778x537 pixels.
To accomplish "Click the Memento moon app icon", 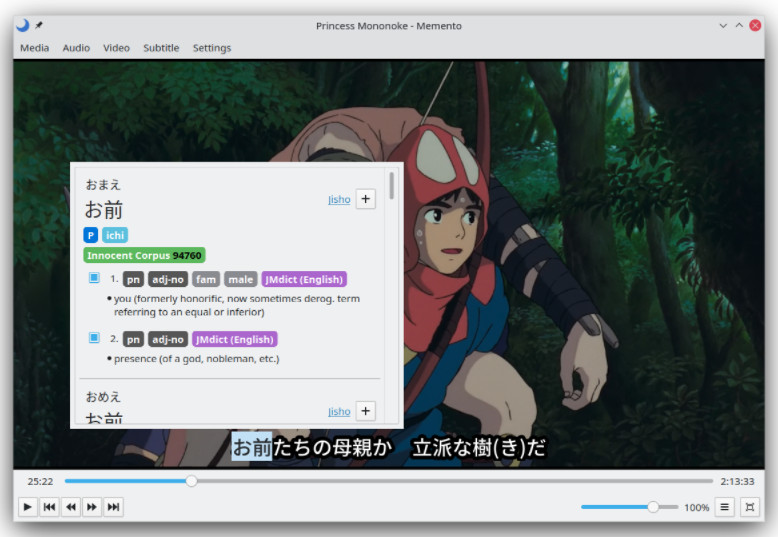I will point(22,25).
